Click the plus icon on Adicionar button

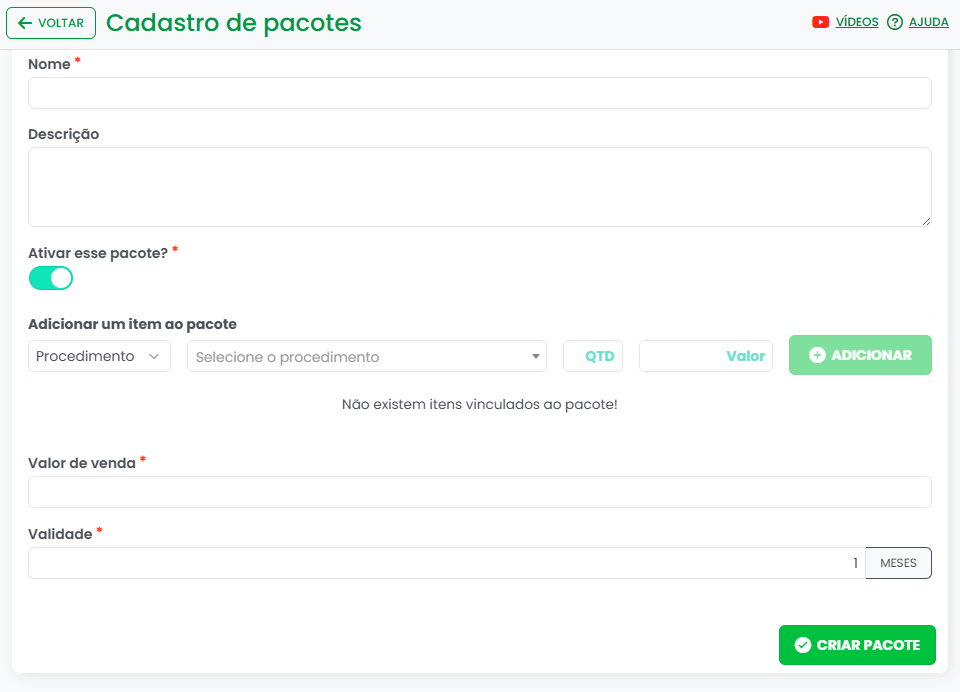[817, 355]
